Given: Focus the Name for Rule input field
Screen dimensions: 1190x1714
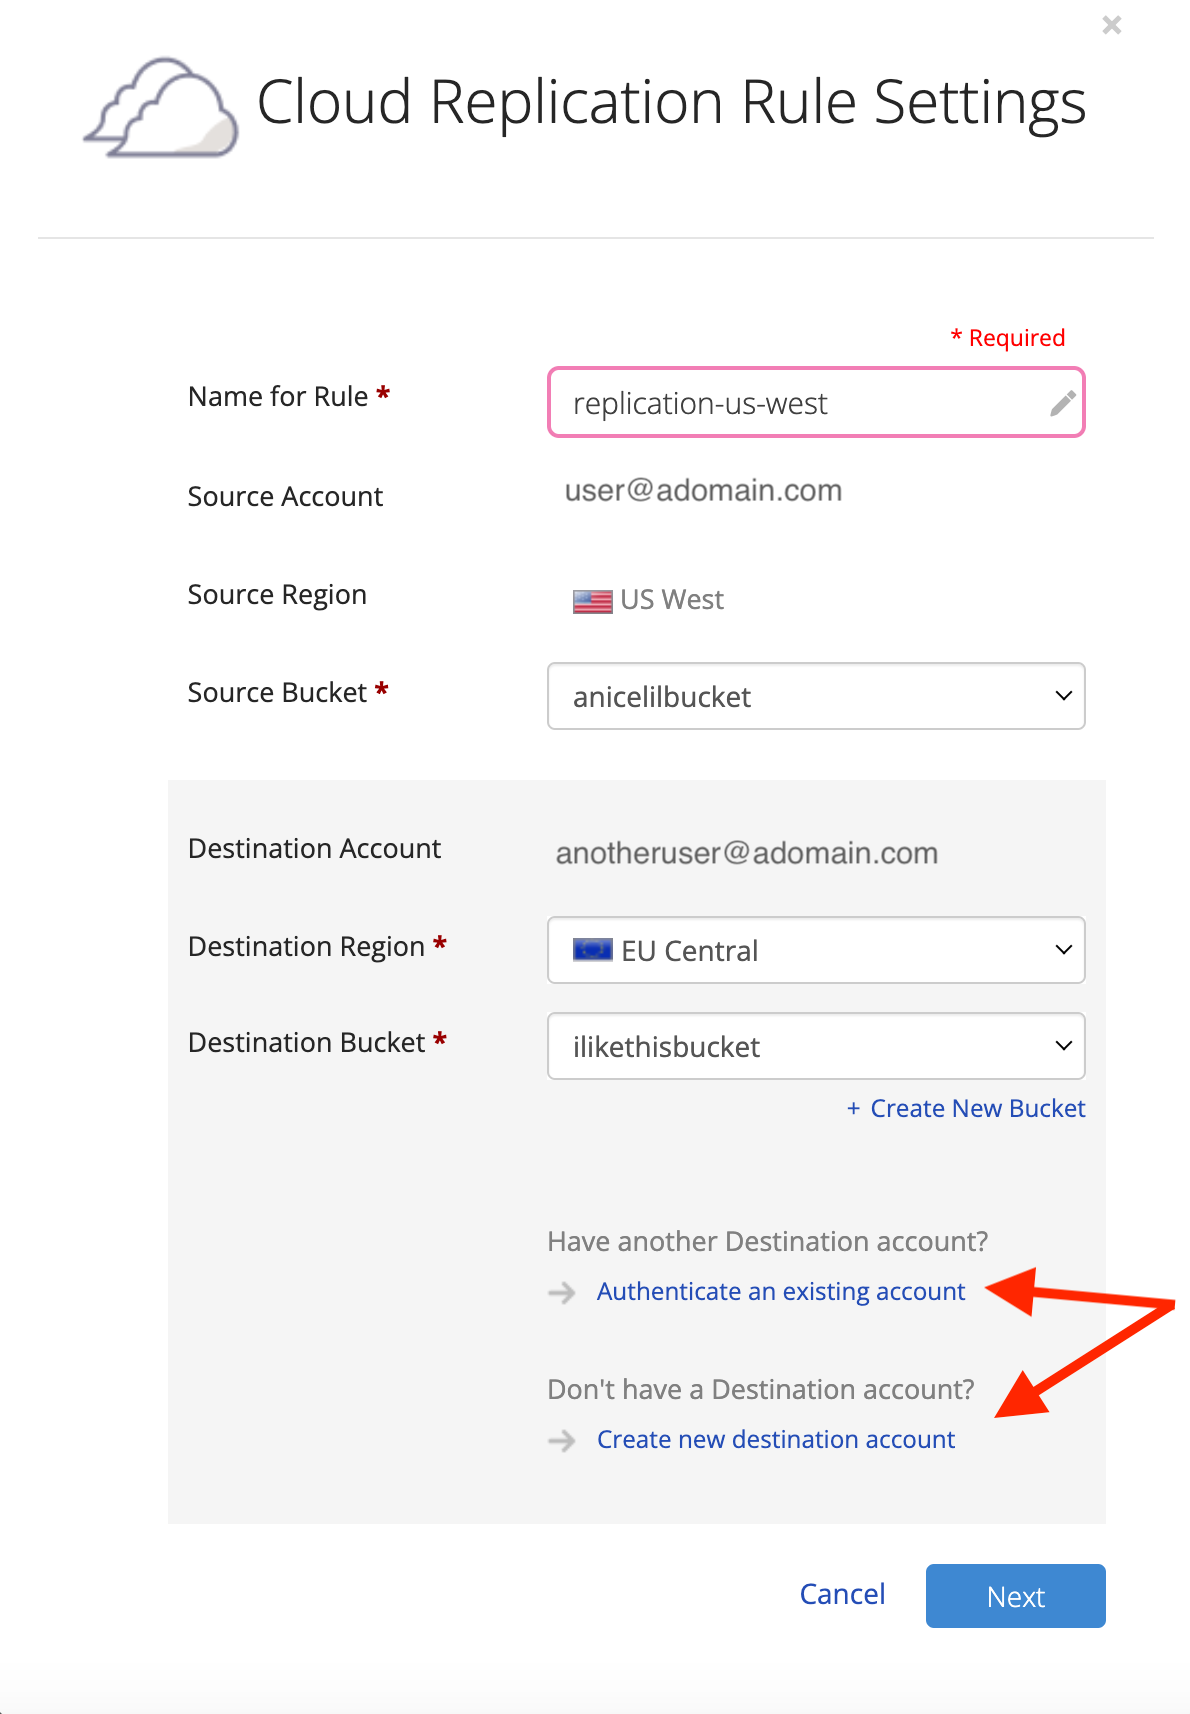Looking at the screenshot, I should pyautogui.click(x=816, y=403).
